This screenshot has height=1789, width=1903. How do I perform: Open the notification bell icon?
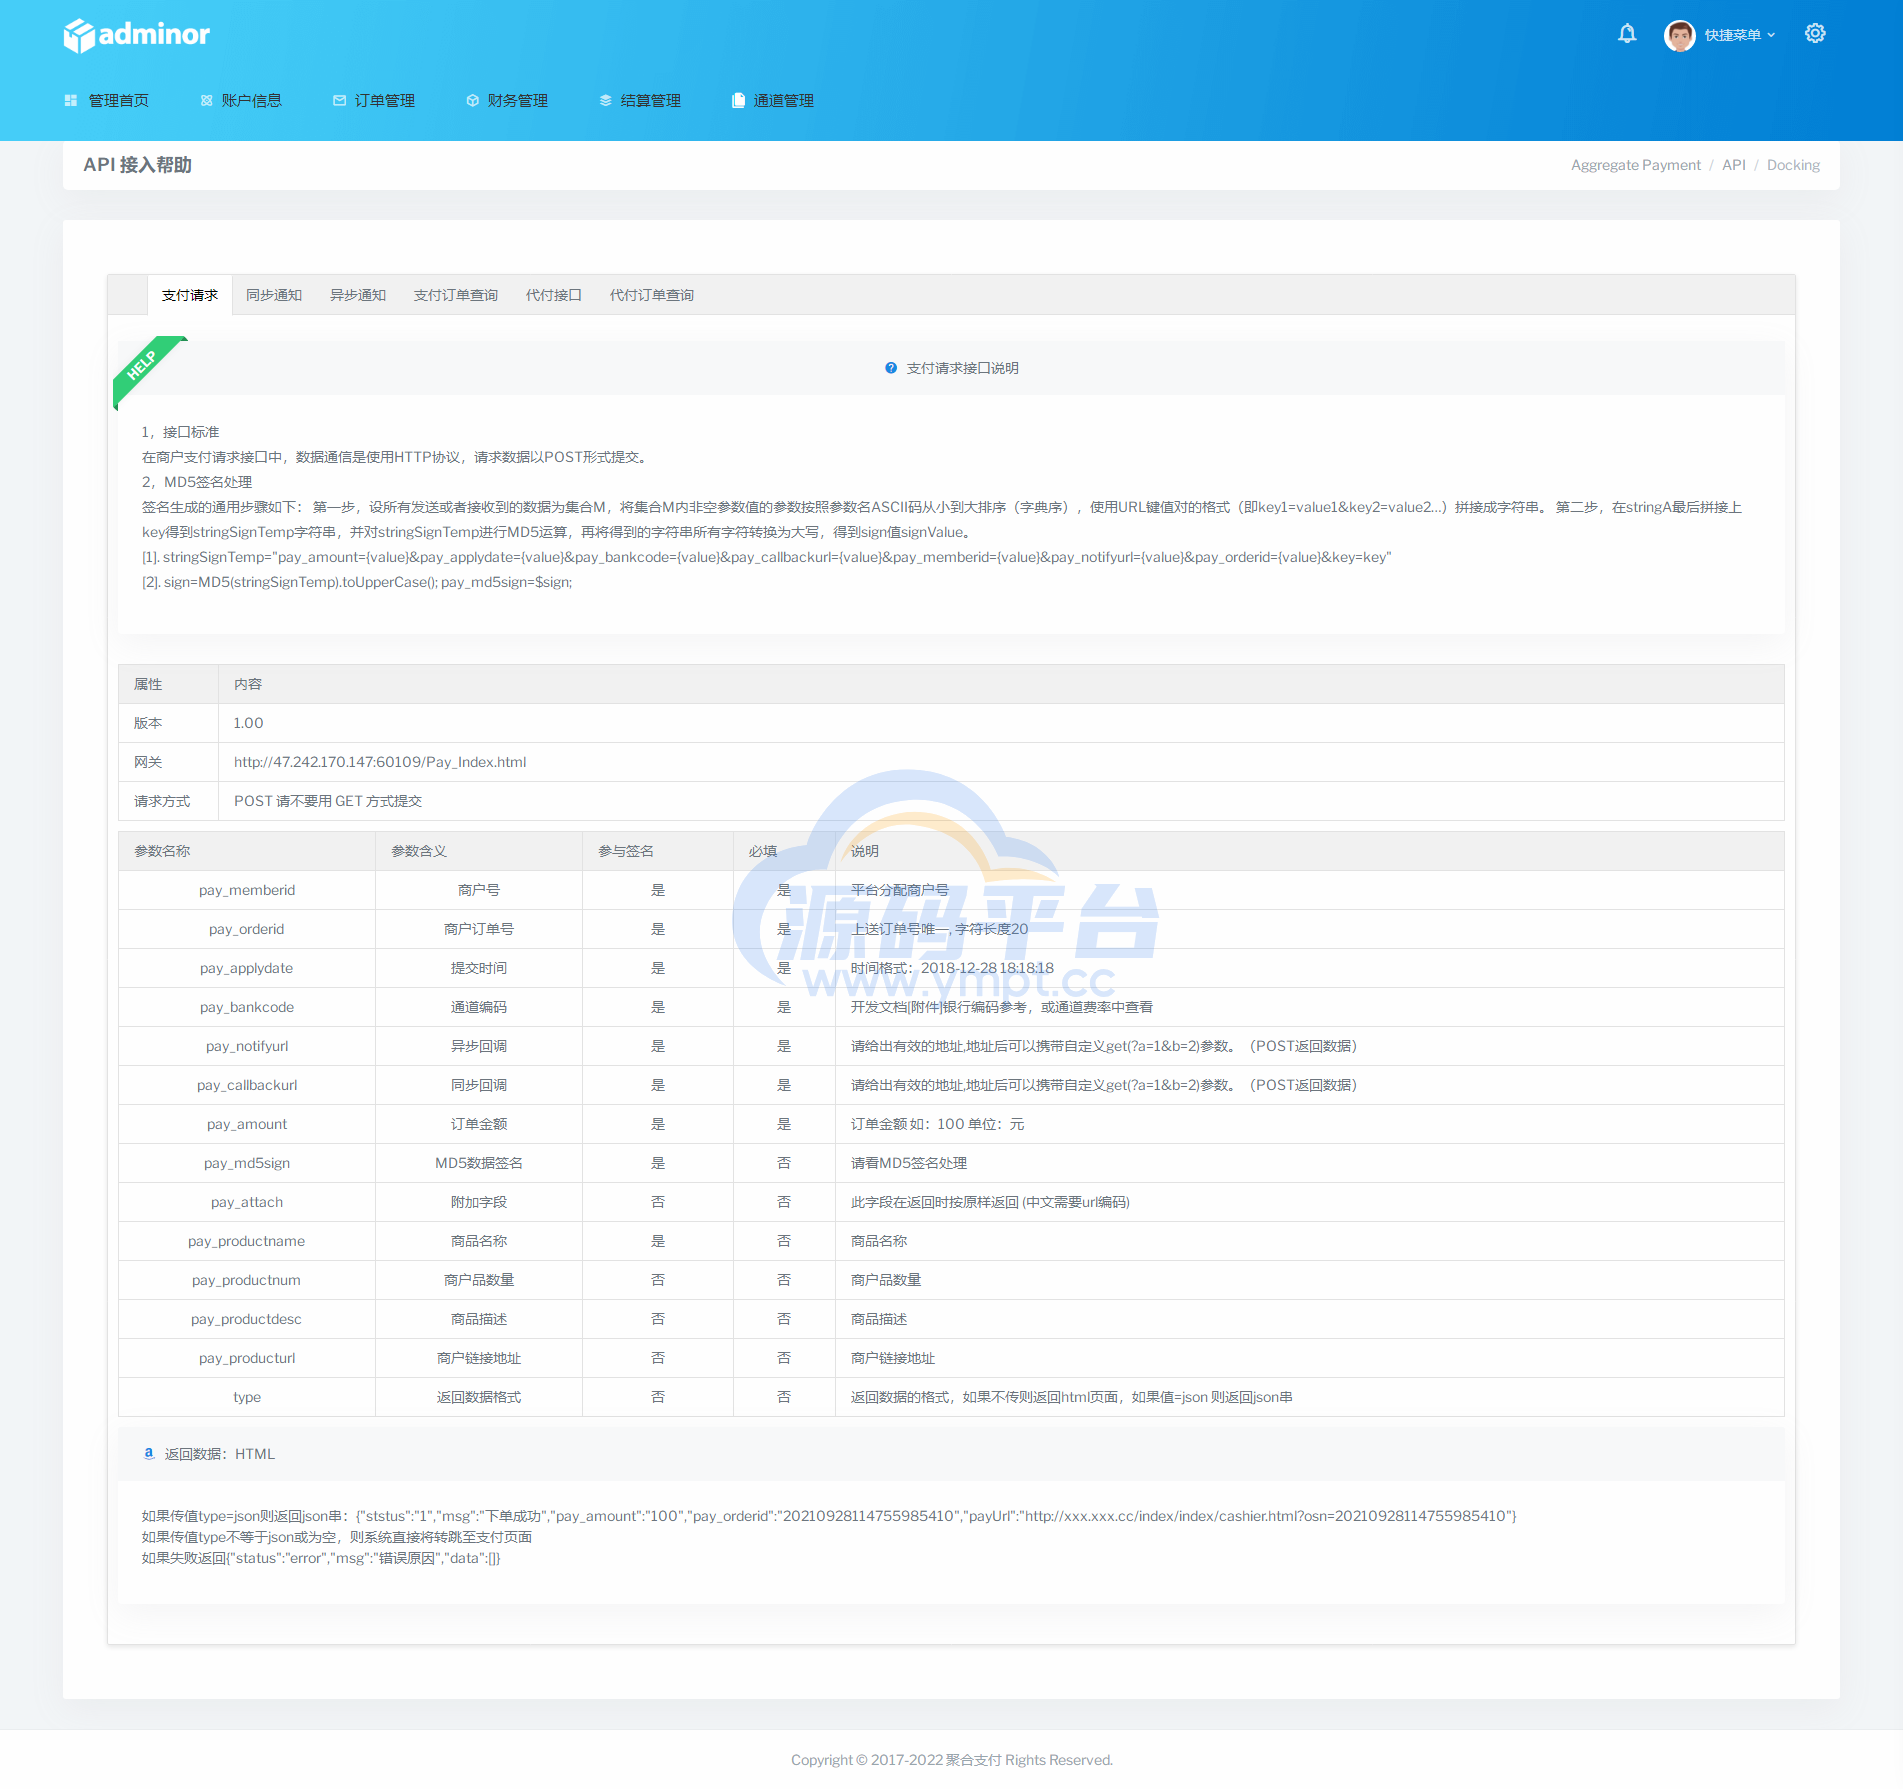[x=1627, y=34]
